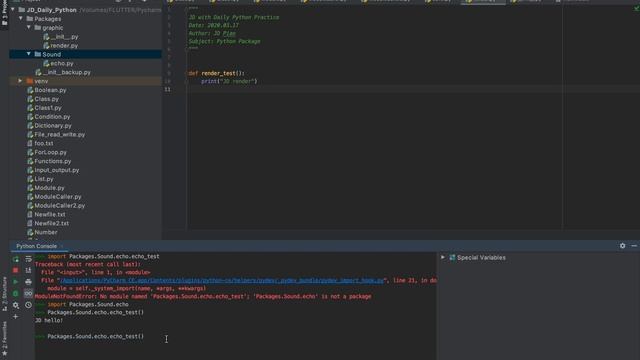Open the pydev_import_hook.py traceback link

(222, 280)
